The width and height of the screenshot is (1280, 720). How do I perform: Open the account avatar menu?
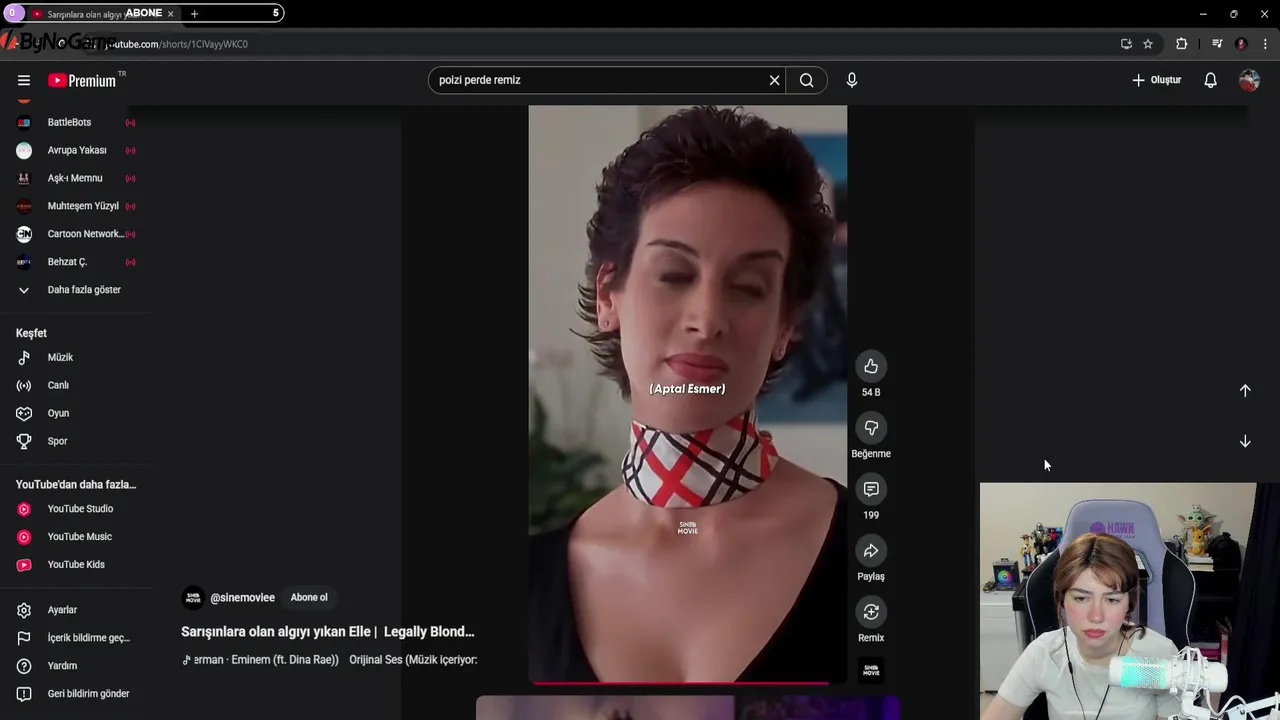pos(1249,80)
